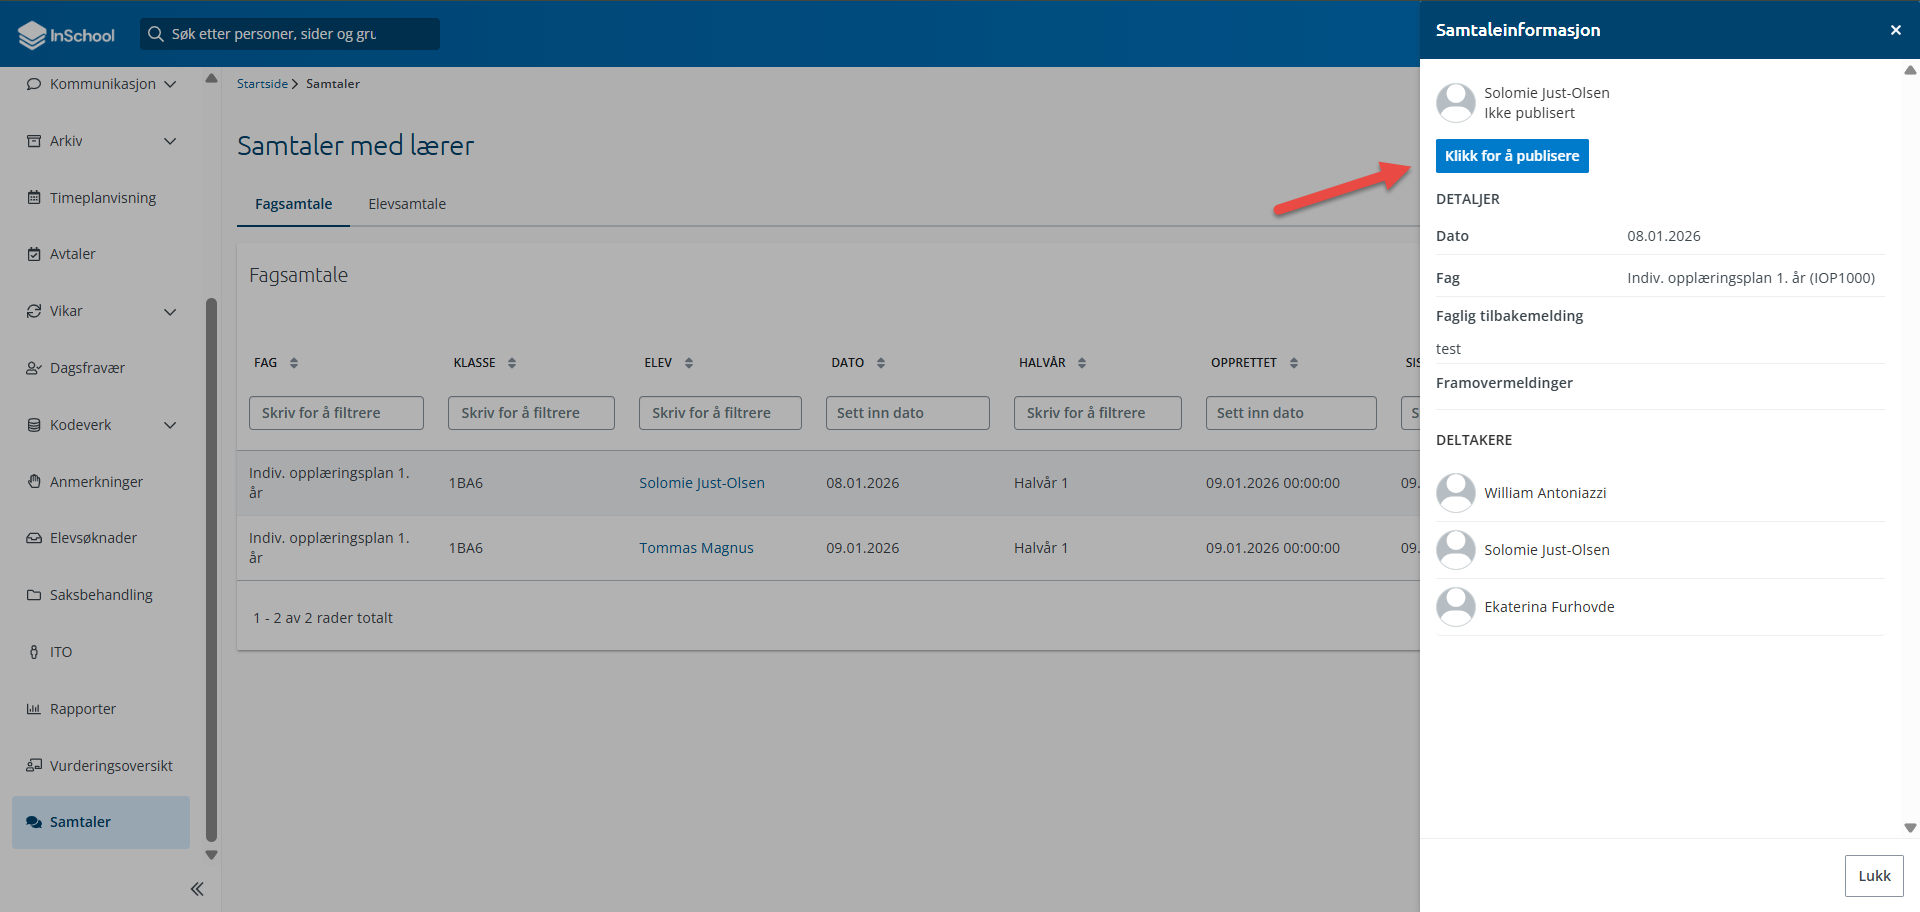
Task: Open Startside breadcrumb link
Action: coord(262,84)
